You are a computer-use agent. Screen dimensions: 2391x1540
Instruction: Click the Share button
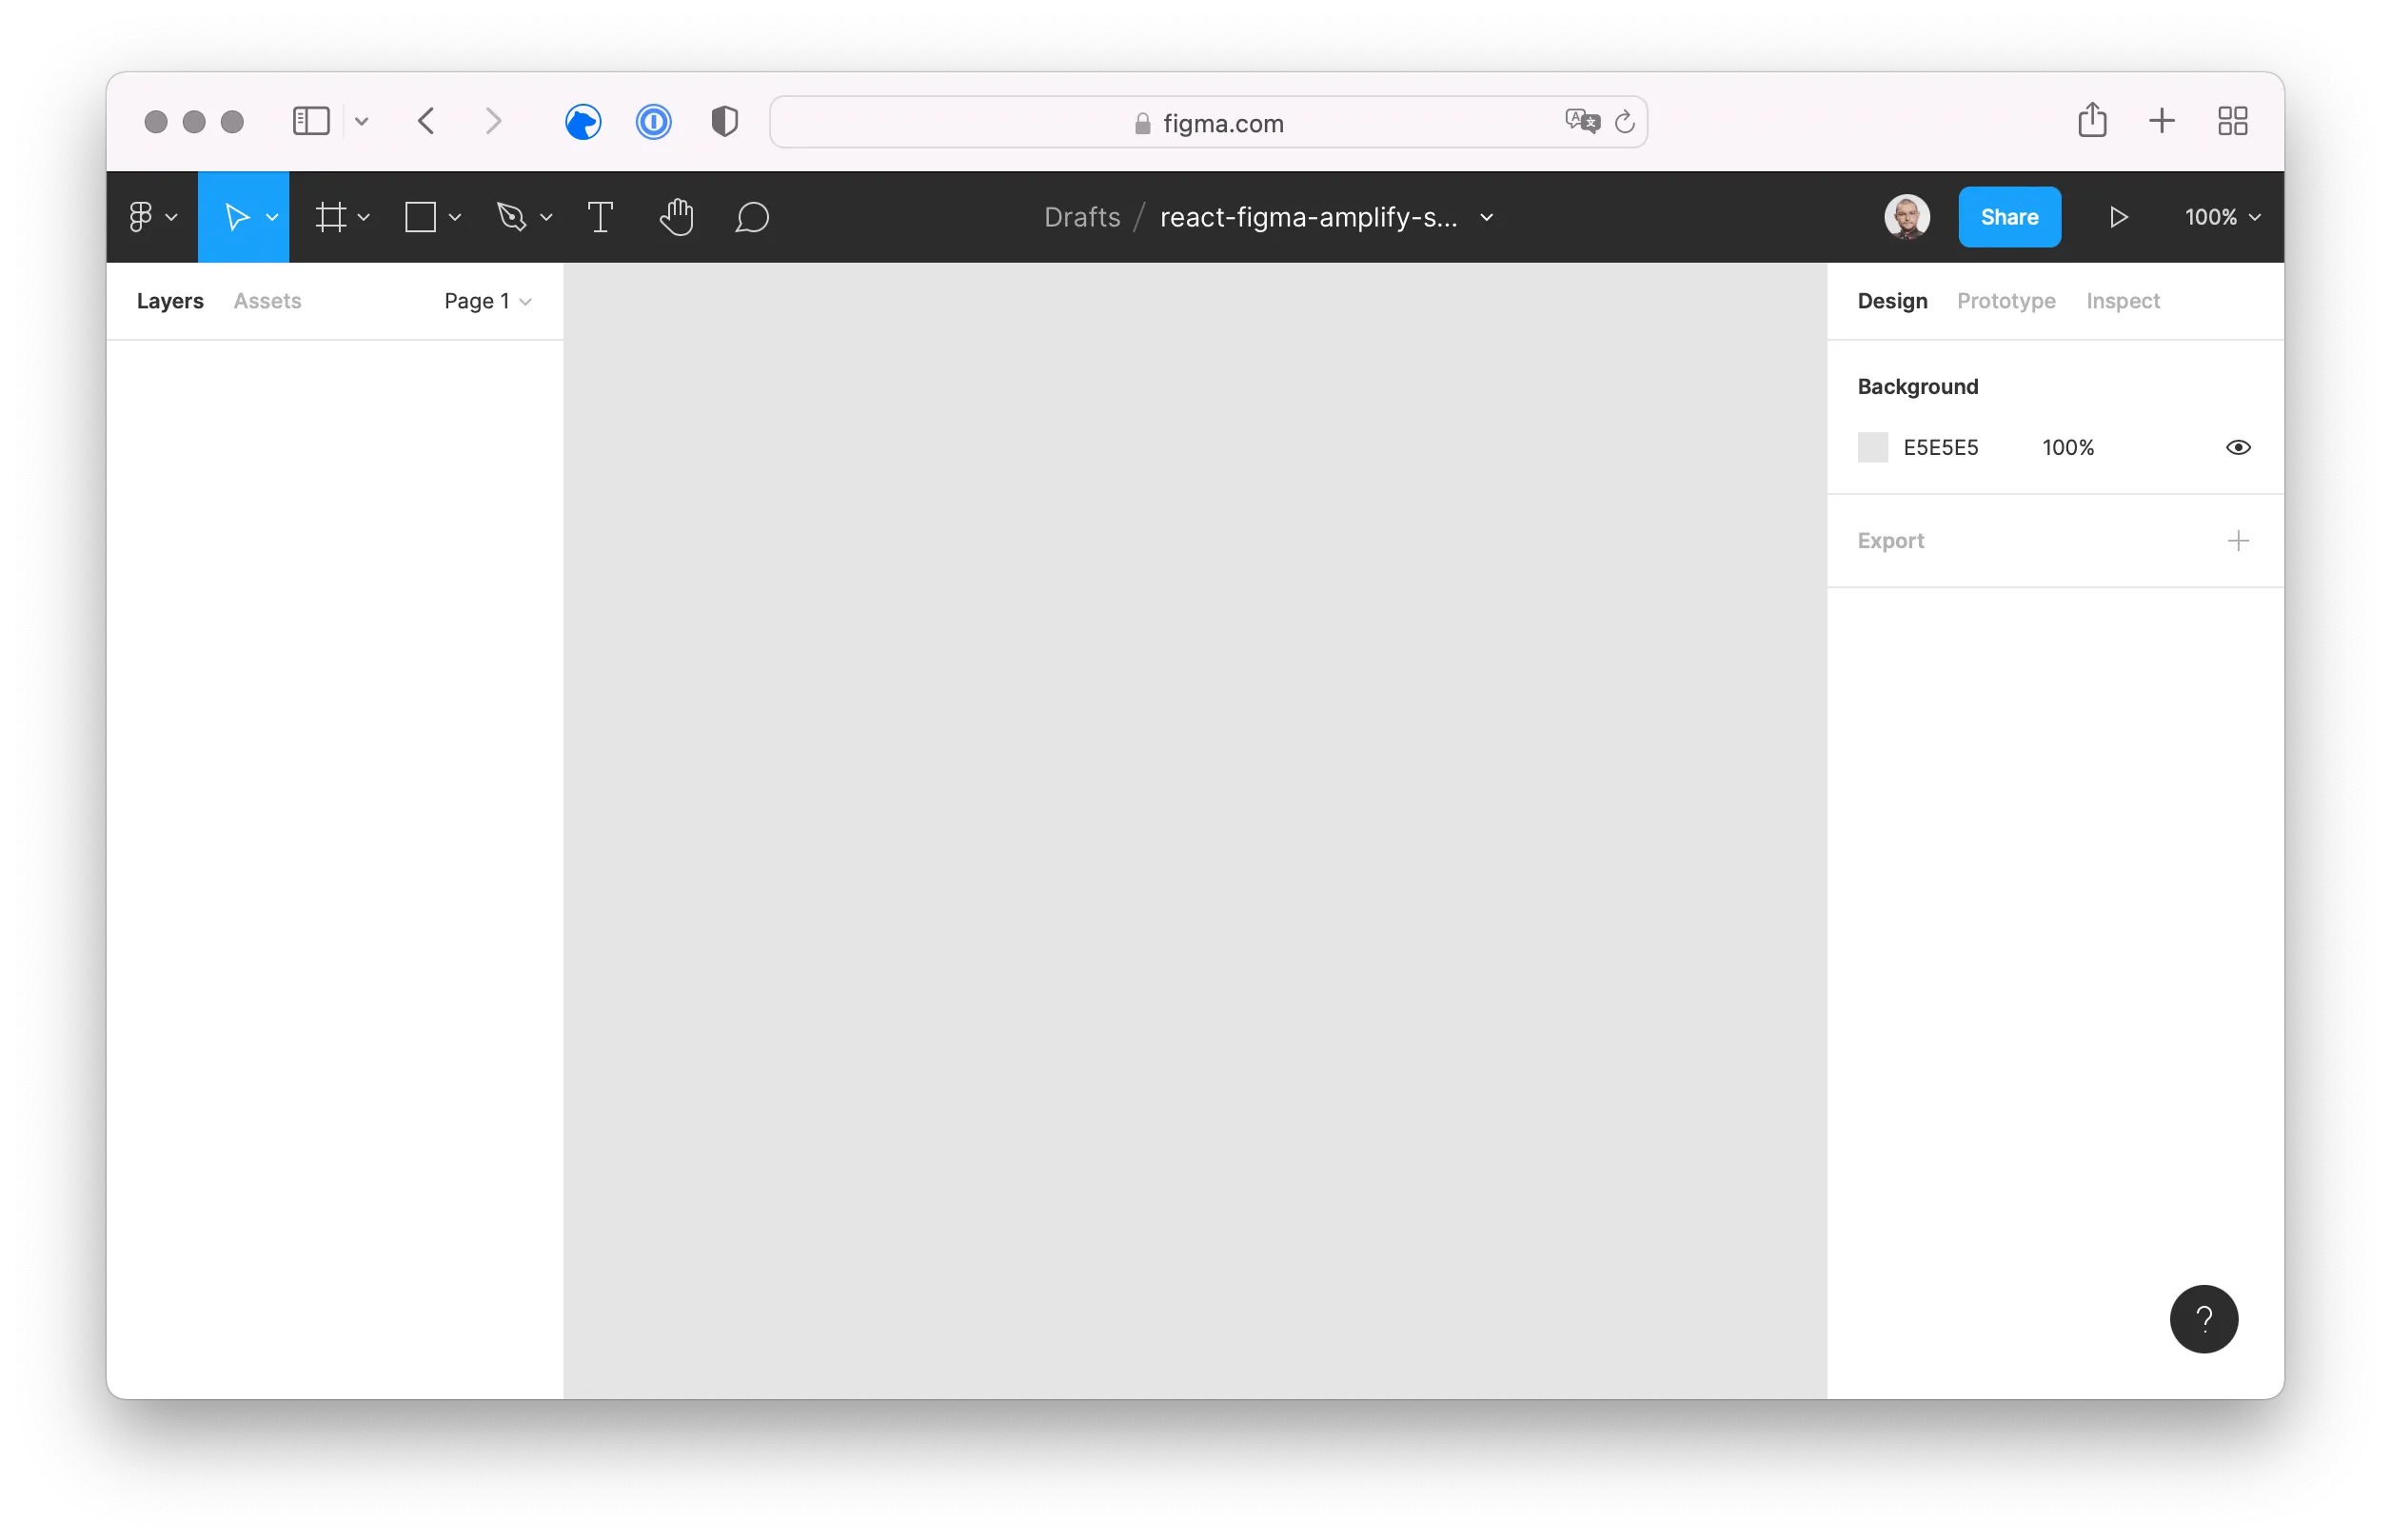coord(2009,216)
